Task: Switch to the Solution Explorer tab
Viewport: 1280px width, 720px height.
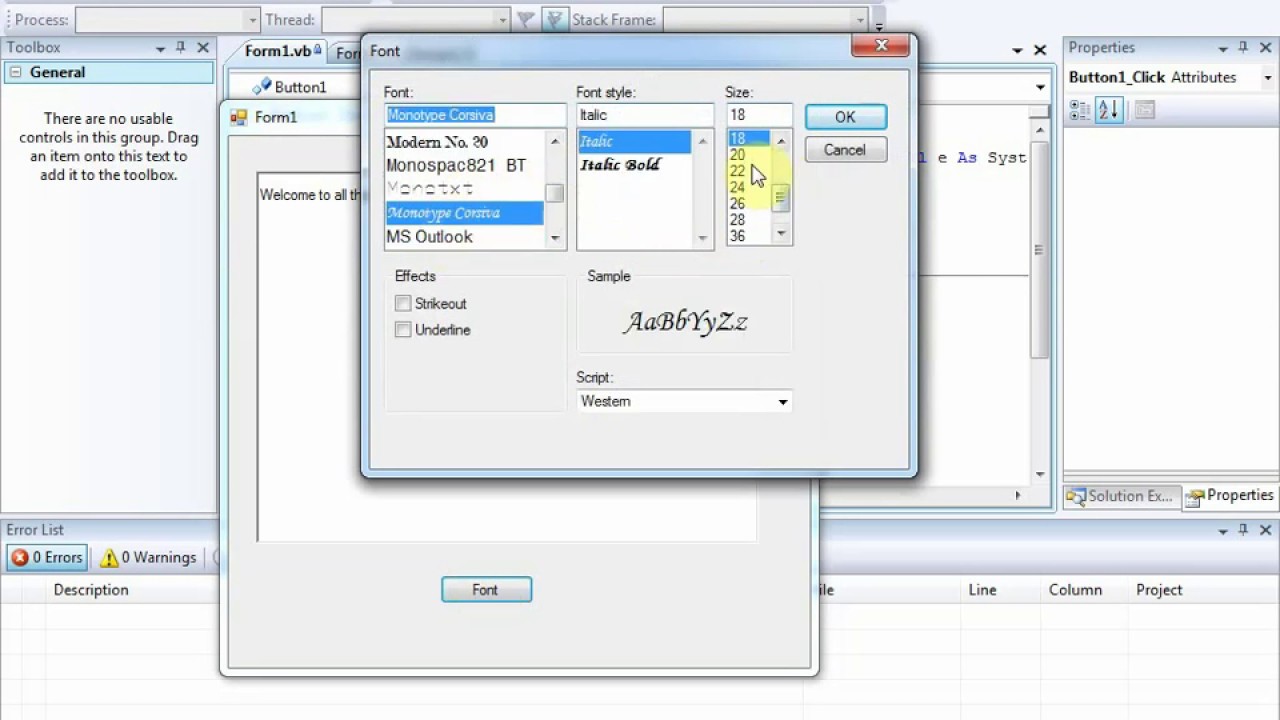Action: point(1121,496)
